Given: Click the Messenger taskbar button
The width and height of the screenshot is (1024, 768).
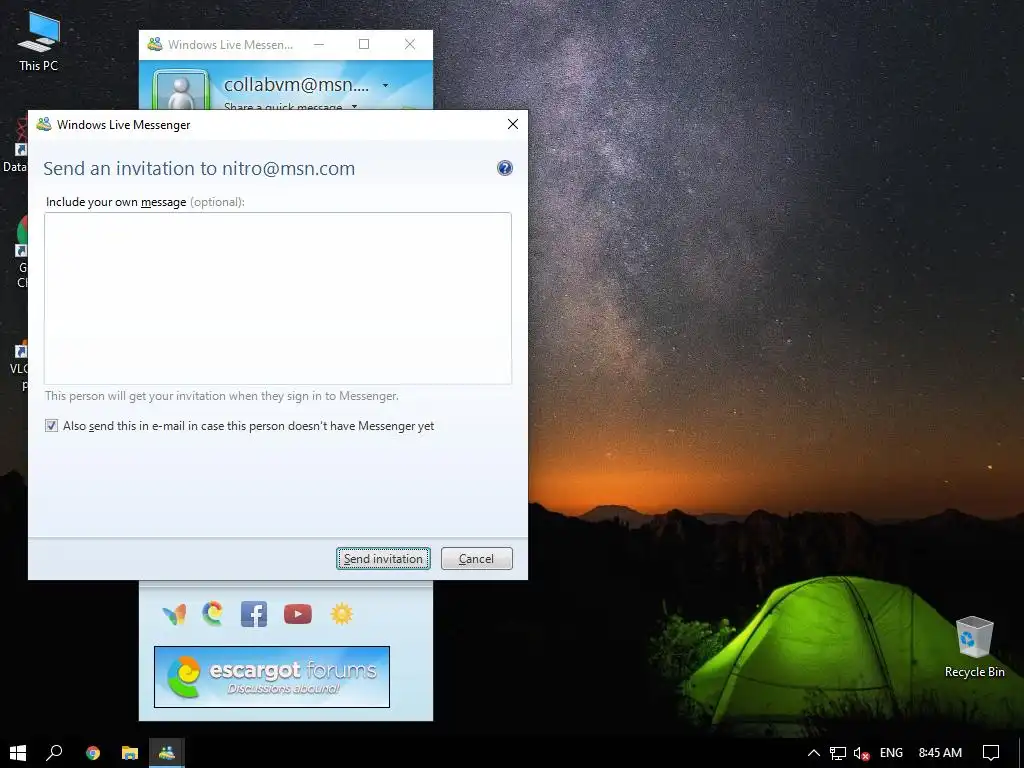Looking at the screenshot, I should coord(167,753).
